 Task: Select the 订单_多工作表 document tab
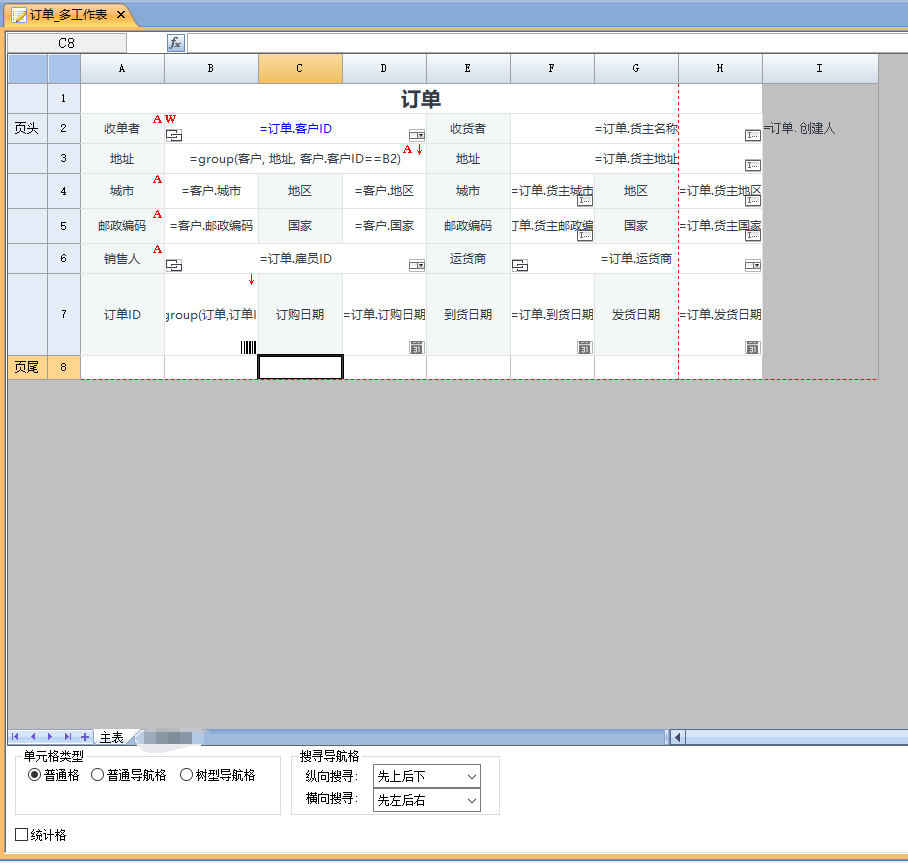(x=67, y=15)
